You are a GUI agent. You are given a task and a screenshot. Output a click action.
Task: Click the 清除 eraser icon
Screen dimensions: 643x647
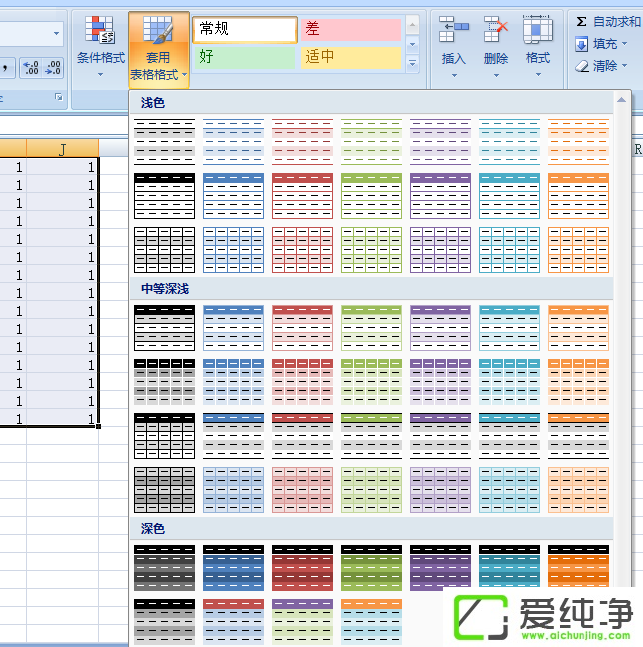coord(582,66)
